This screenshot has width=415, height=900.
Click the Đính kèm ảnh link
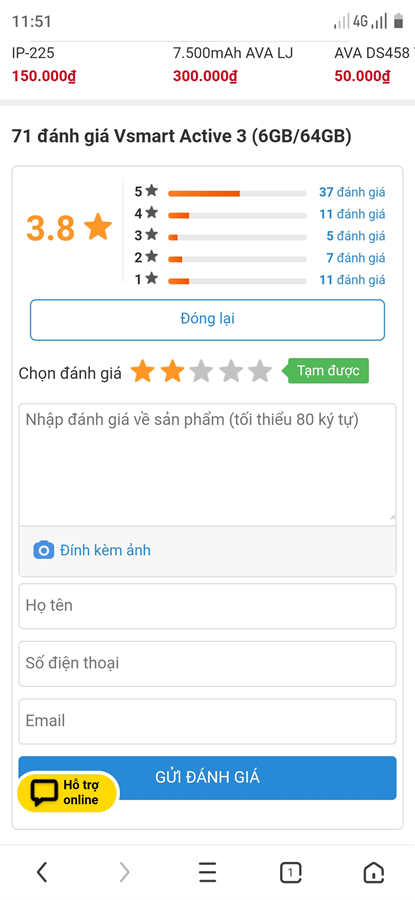(x=105, y=550)
